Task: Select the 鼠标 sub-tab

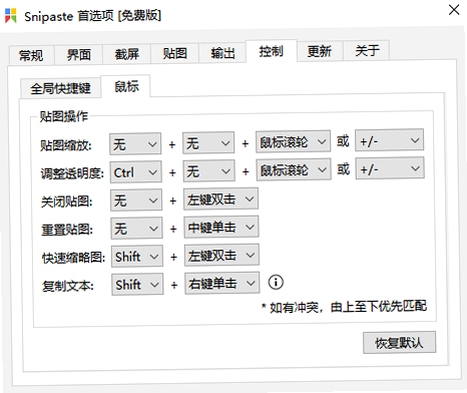Action: (126, 86)
